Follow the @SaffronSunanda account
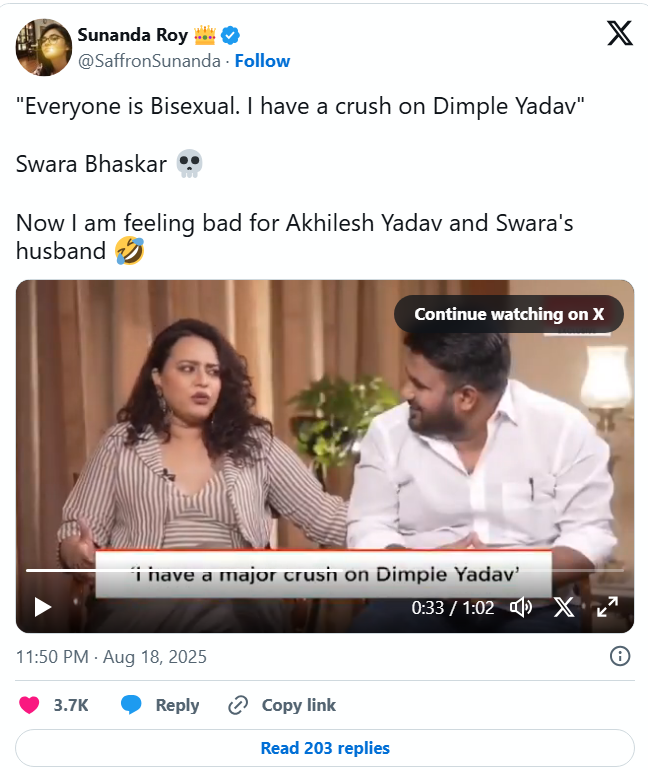This screenshot has height=770, width=648. (262, 61)
